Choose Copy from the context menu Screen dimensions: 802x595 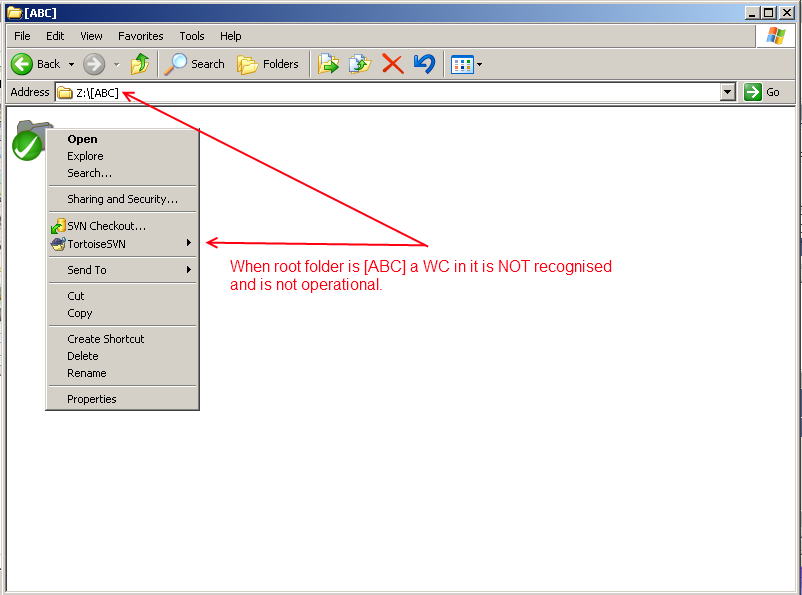click(x=123, y=313)
